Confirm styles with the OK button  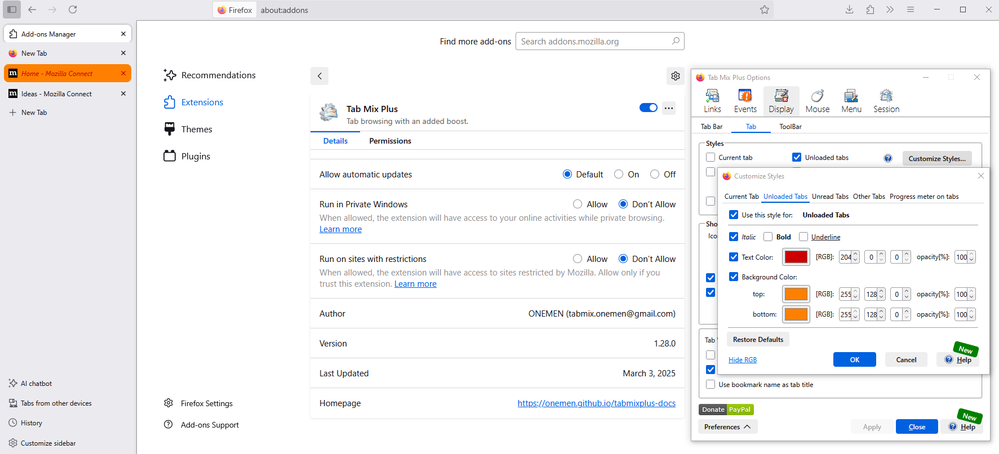click(854, 360)
